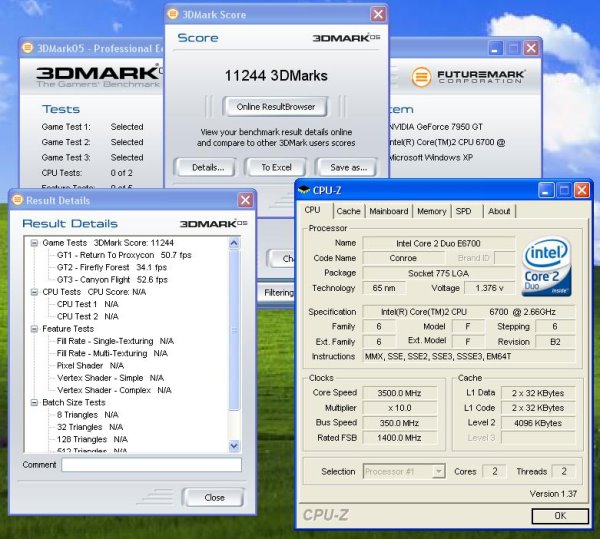Click the 11244 3DMarks score text
Image resolution: width=600 pixels, height=539 pixels.
[276, 76]
